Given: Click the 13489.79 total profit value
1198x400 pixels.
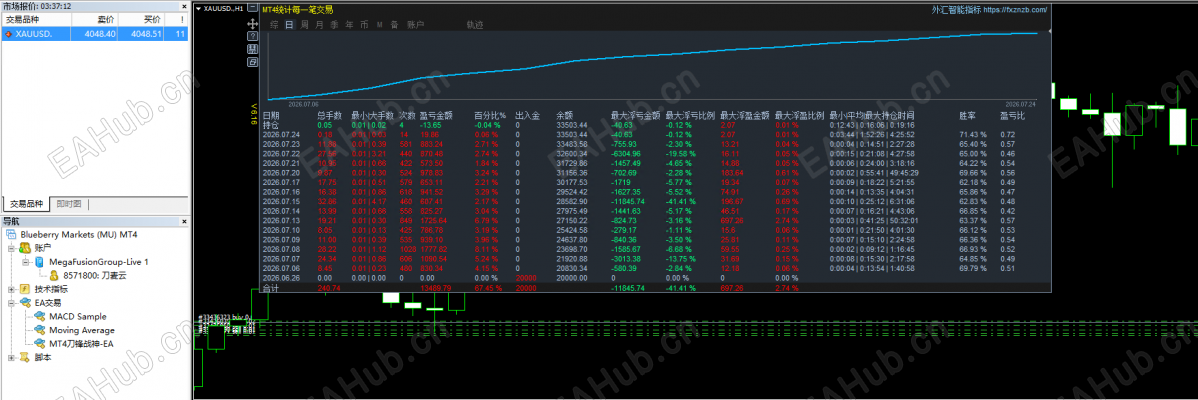Looking at the screenshot, I should click(x=435, y=289).
